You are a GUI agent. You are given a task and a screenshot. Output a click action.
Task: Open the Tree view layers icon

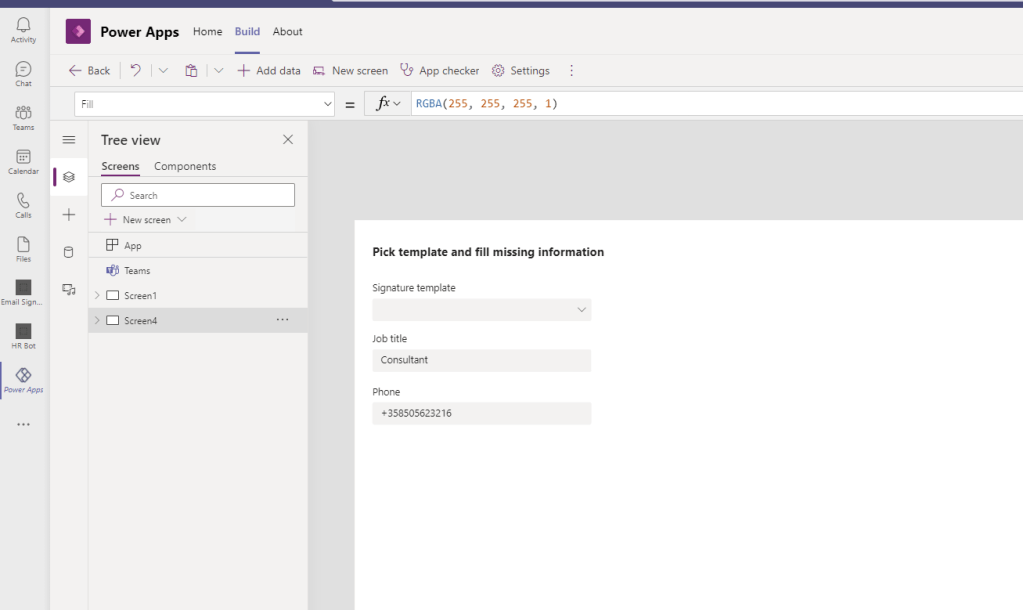point(68,177)
